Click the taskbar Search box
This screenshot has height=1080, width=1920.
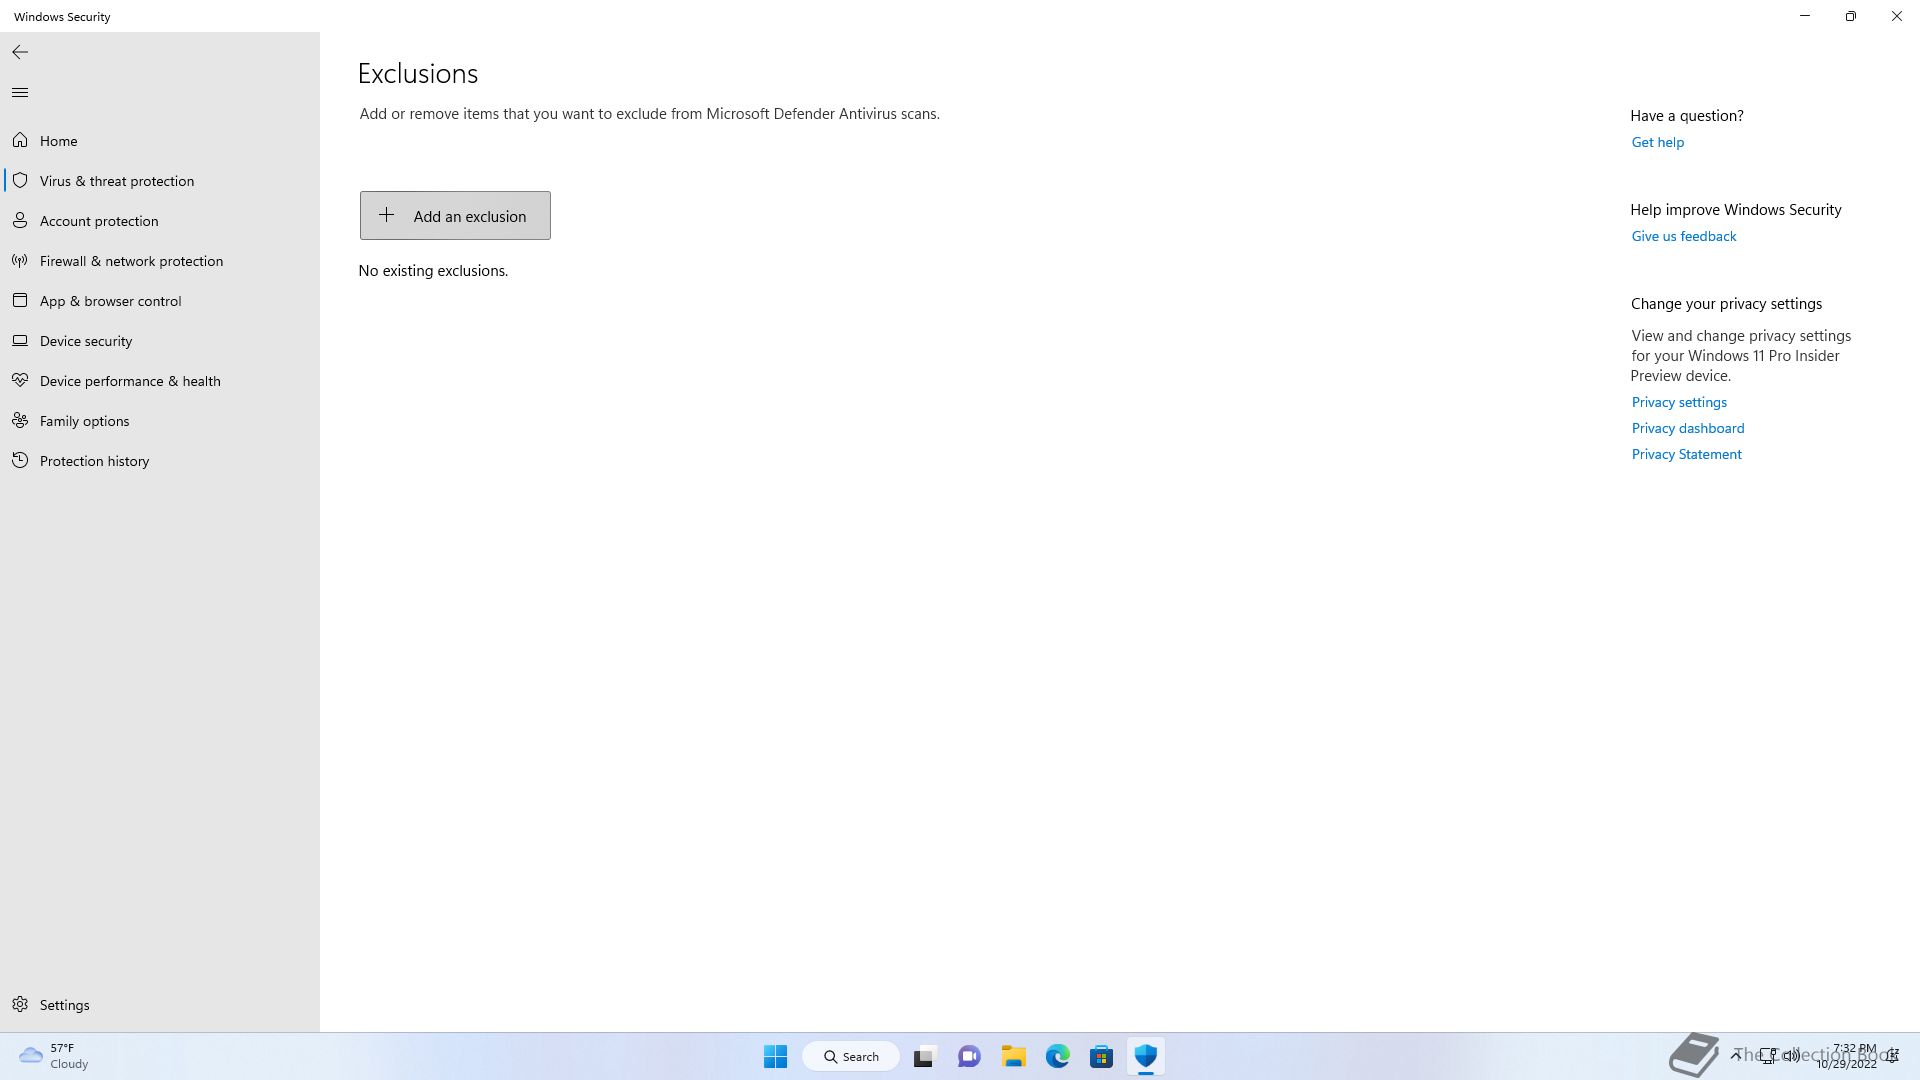[851, 1056]
